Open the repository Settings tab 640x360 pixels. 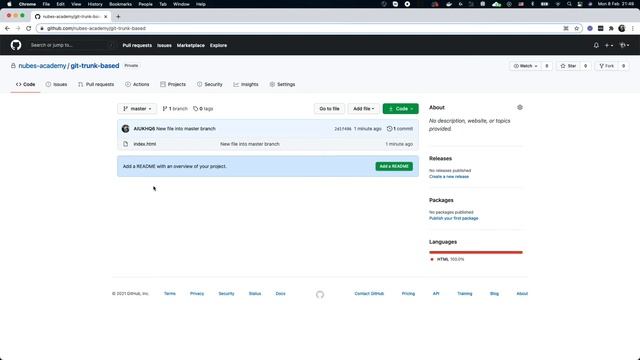click(x=282, y=84)
